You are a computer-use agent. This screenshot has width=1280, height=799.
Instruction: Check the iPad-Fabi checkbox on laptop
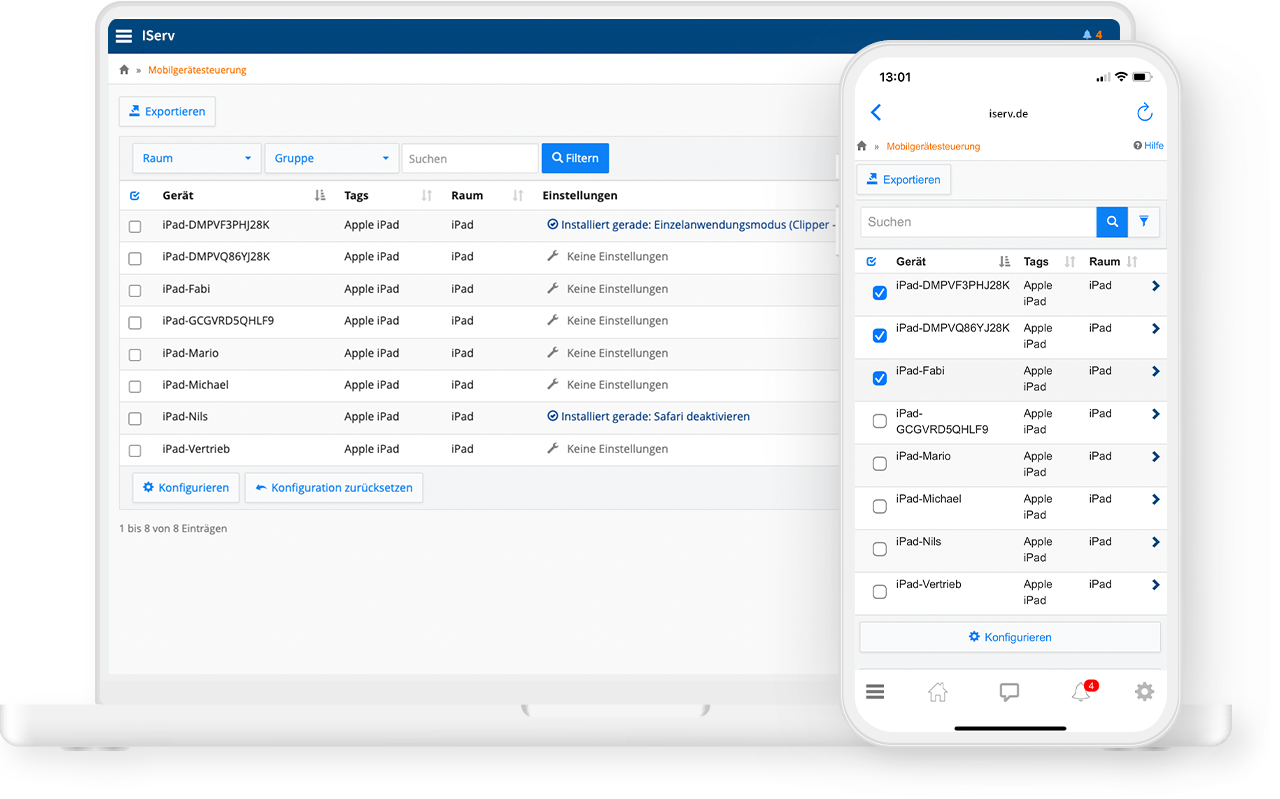point(135,291)
